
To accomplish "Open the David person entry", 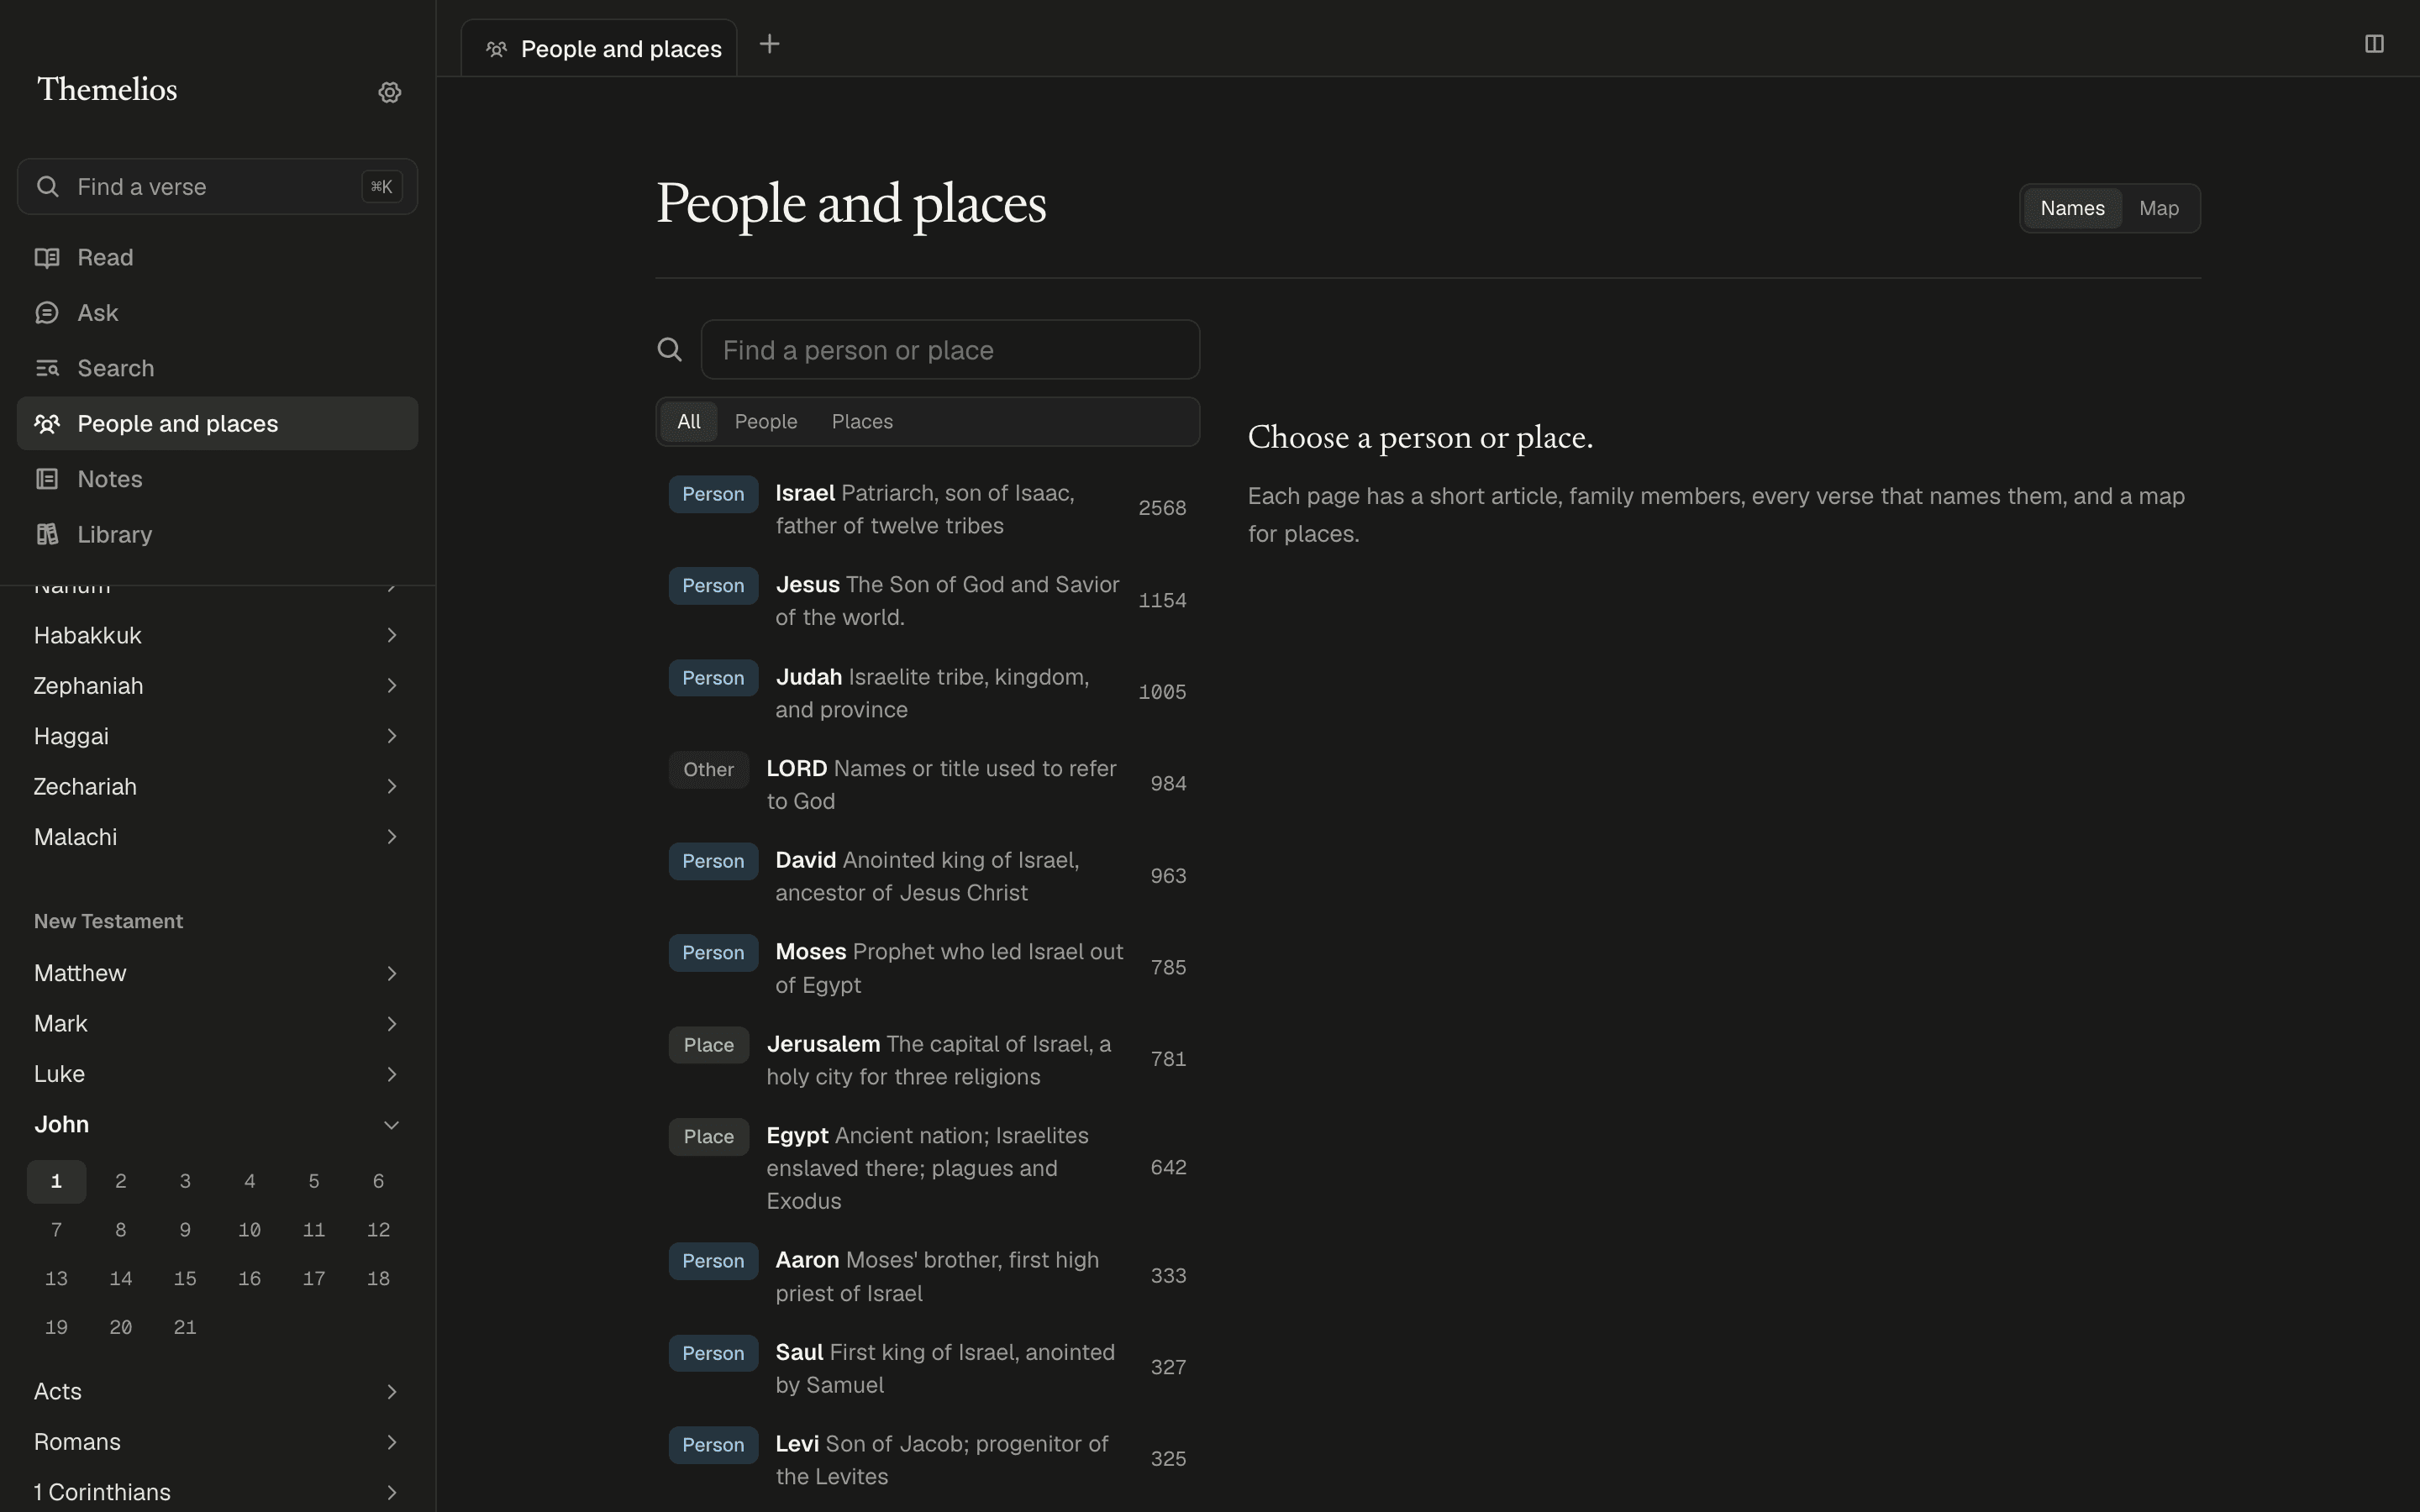I will (x=927, y=876).
